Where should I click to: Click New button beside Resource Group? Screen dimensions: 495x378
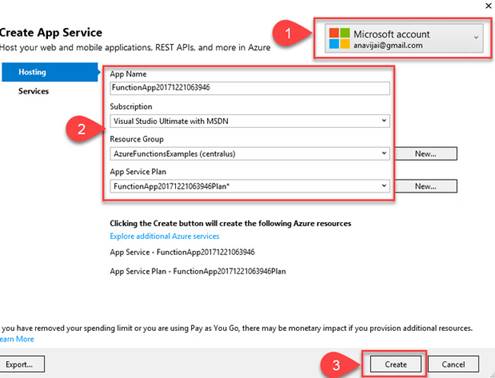point(426,154)
